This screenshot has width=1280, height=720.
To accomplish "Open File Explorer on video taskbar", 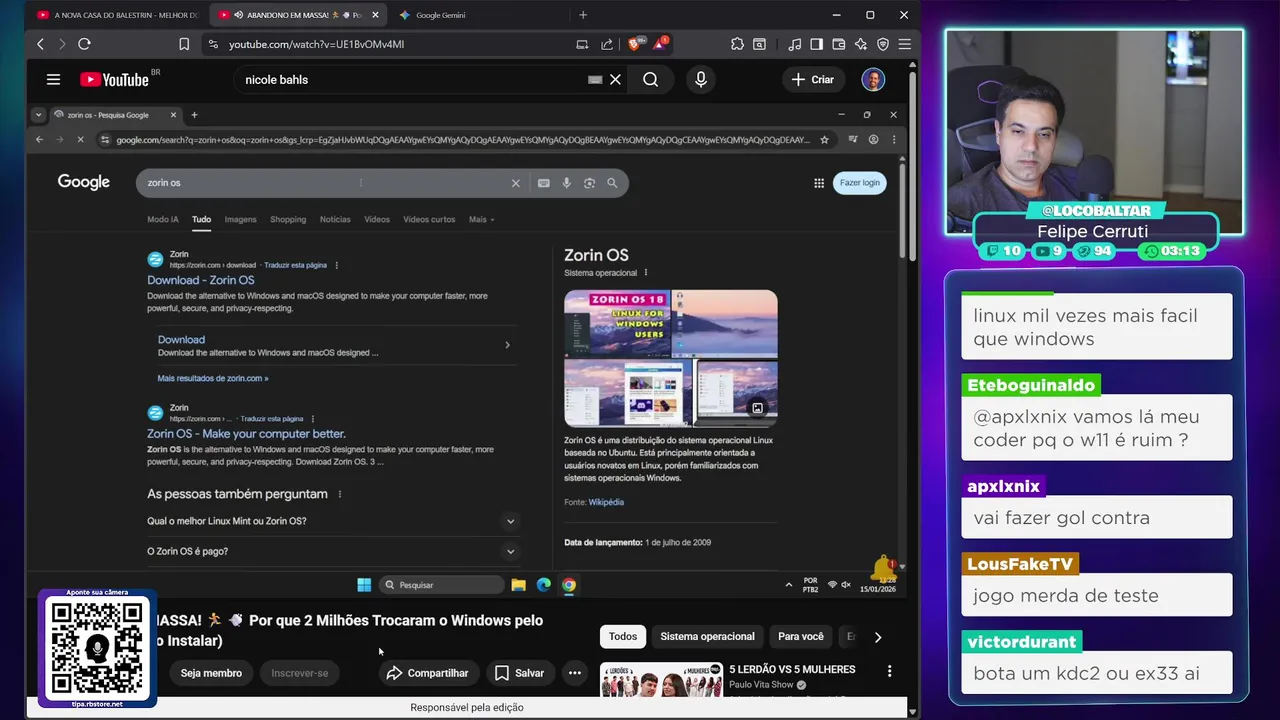I will [518, 585].
